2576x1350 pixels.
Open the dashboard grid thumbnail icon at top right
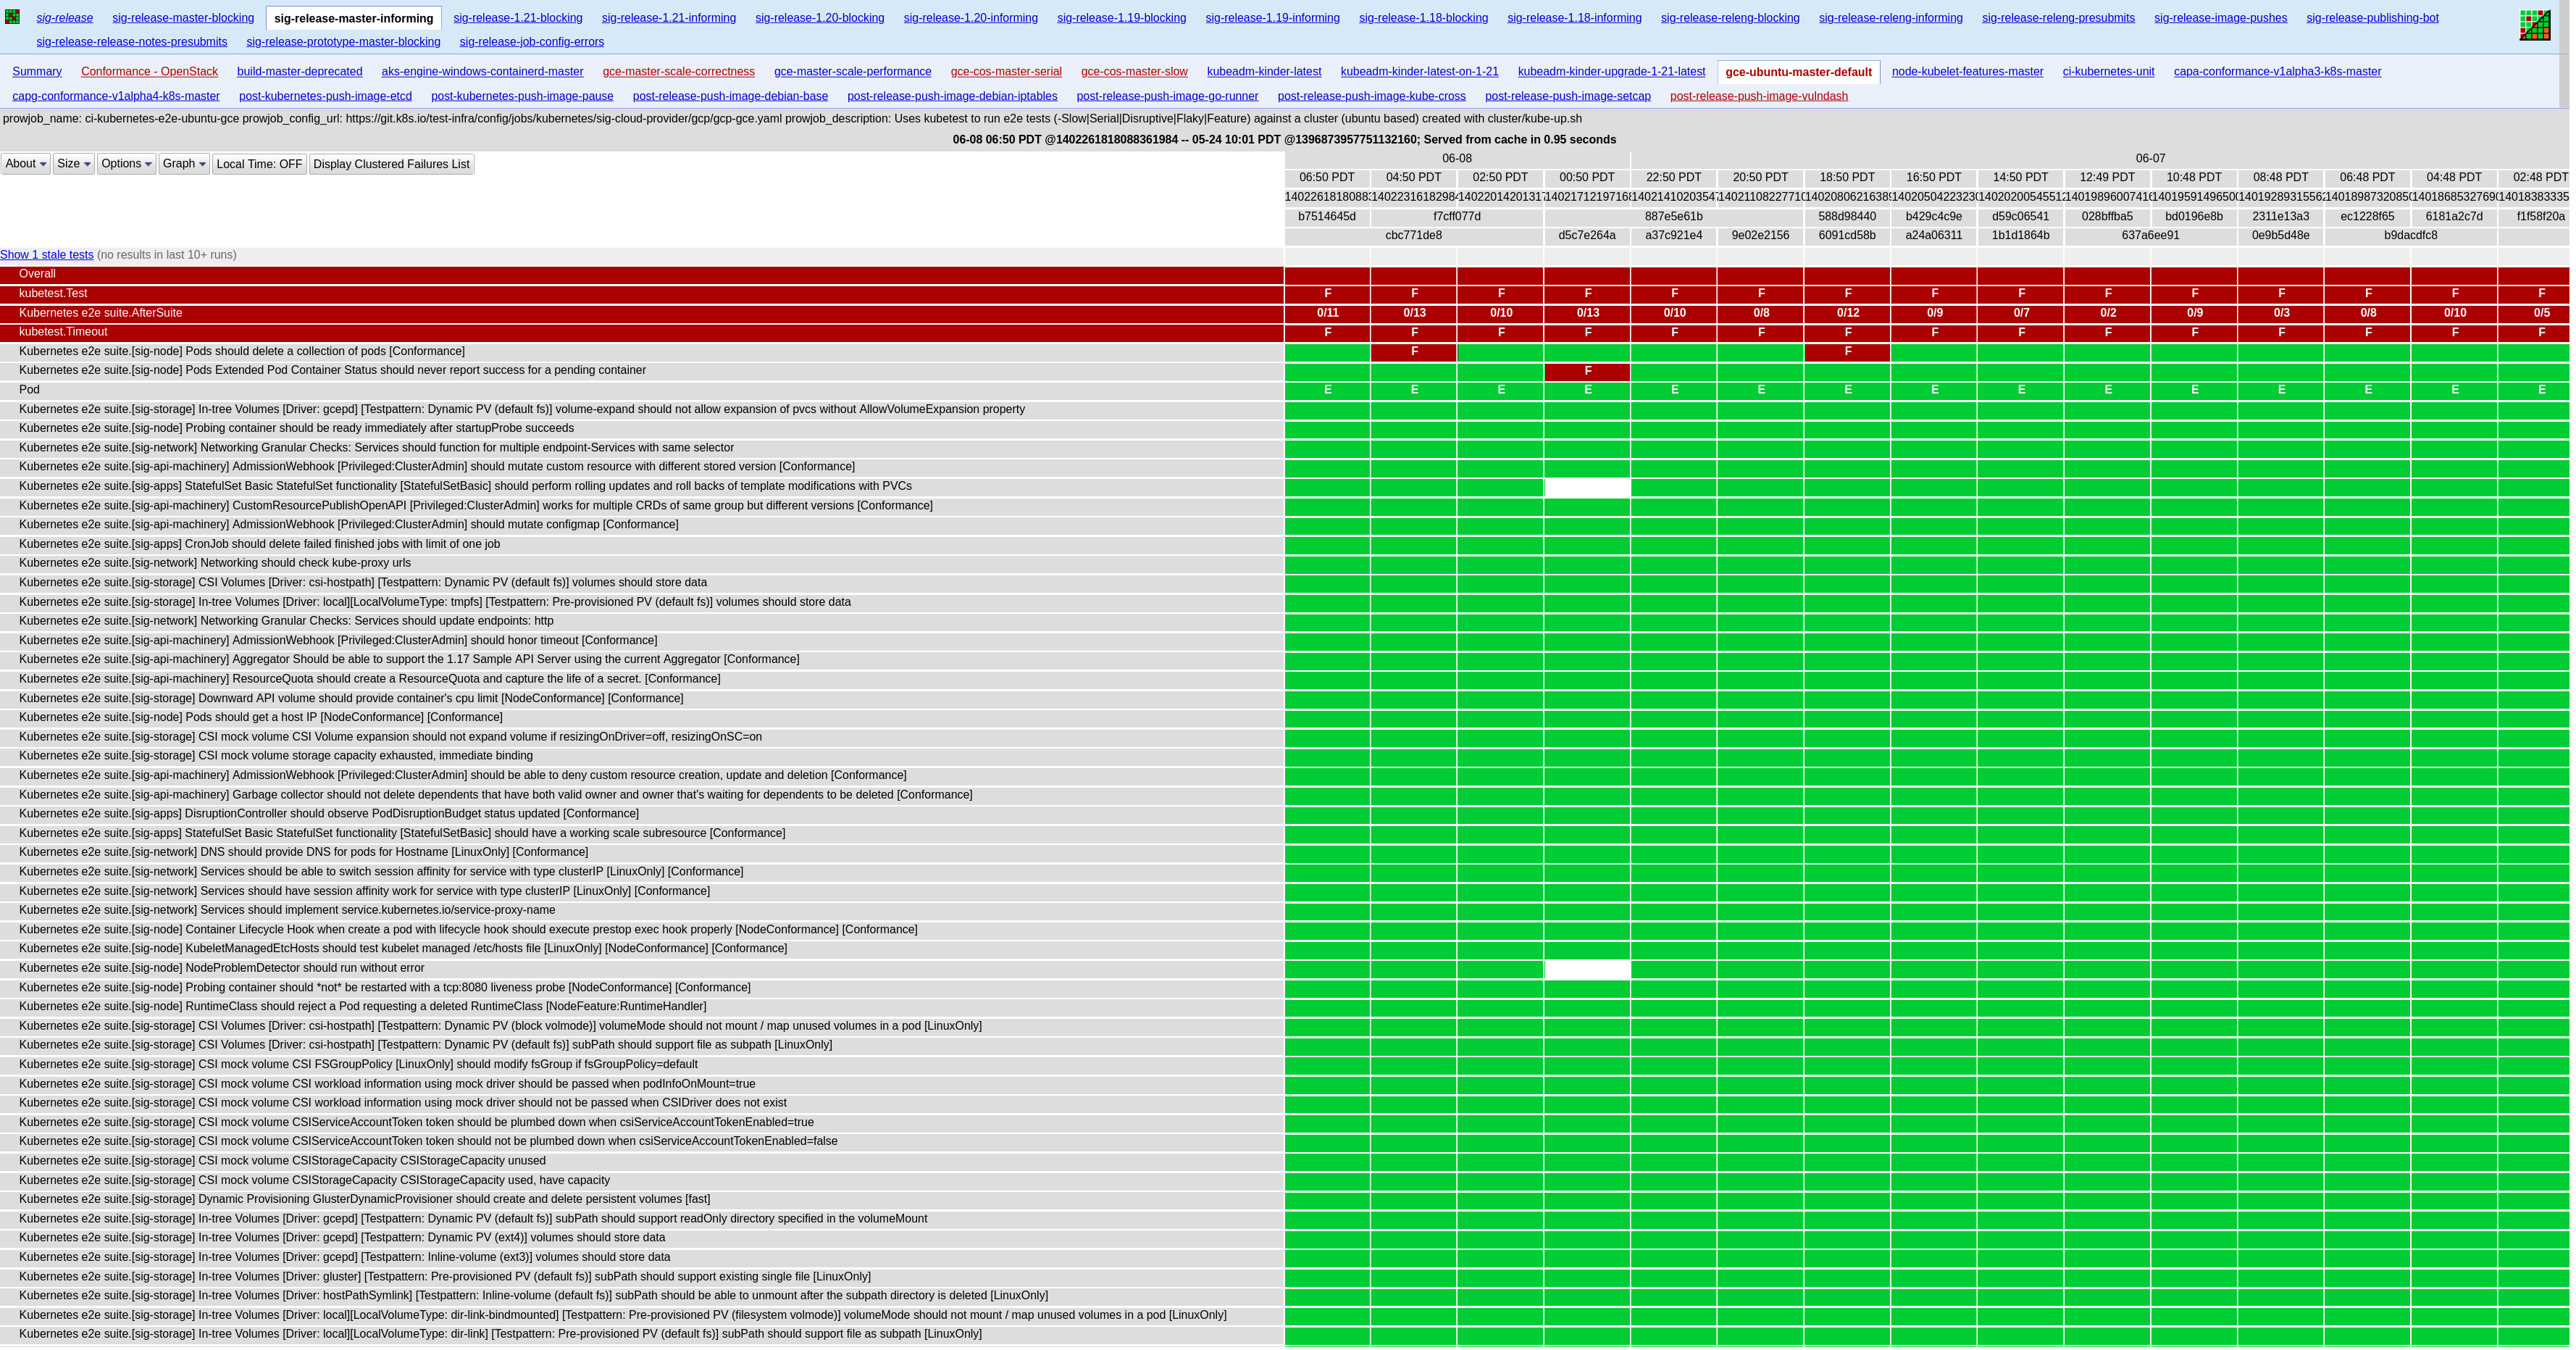coord(2534,25)
